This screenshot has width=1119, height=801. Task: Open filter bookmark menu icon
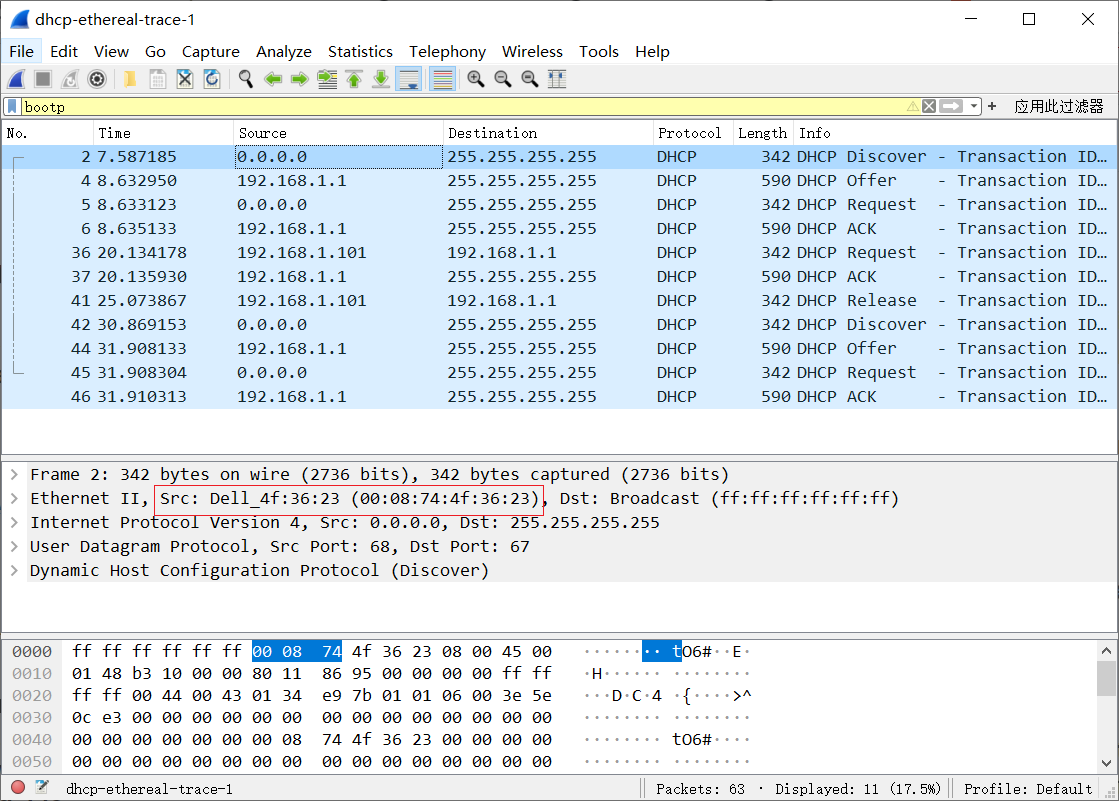[12, 106]
